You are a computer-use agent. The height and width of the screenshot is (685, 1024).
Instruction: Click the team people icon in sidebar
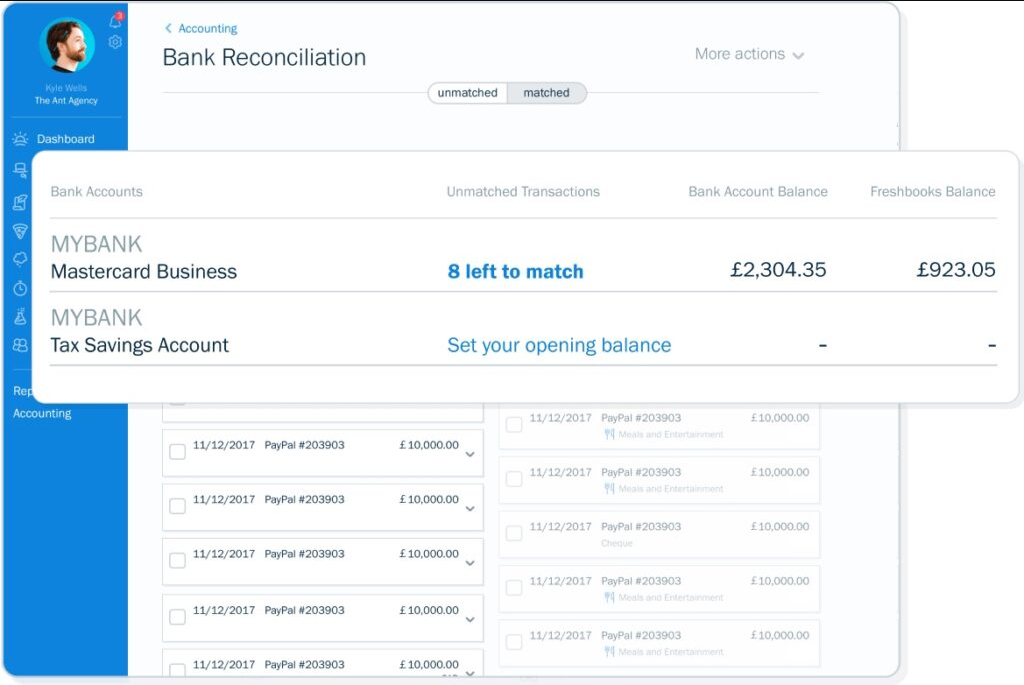coord(20,345)
